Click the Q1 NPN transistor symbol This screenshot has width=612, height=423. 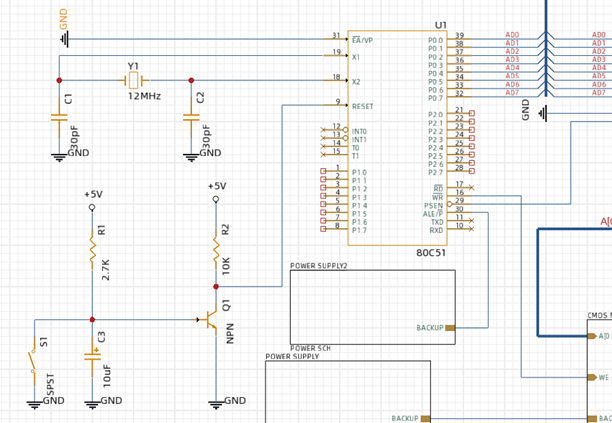[x=211, y=321]
